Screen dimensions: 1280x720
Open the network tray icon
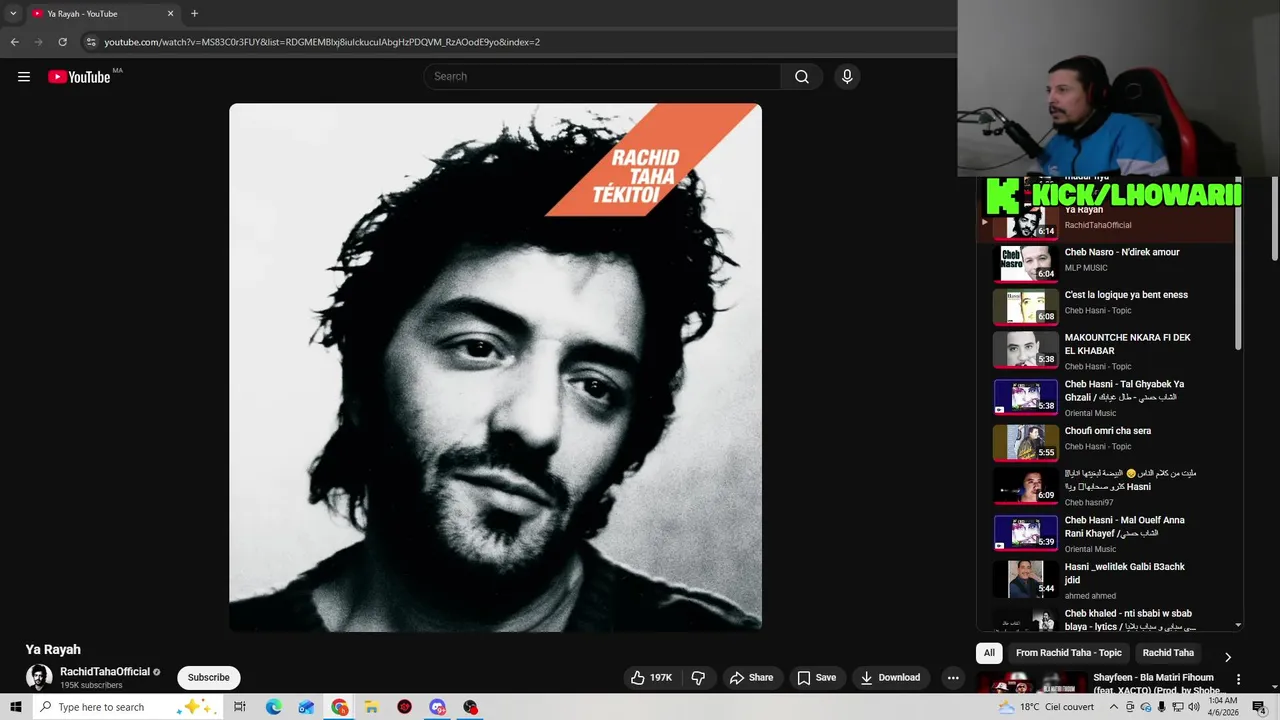(x=1177, y=707)
